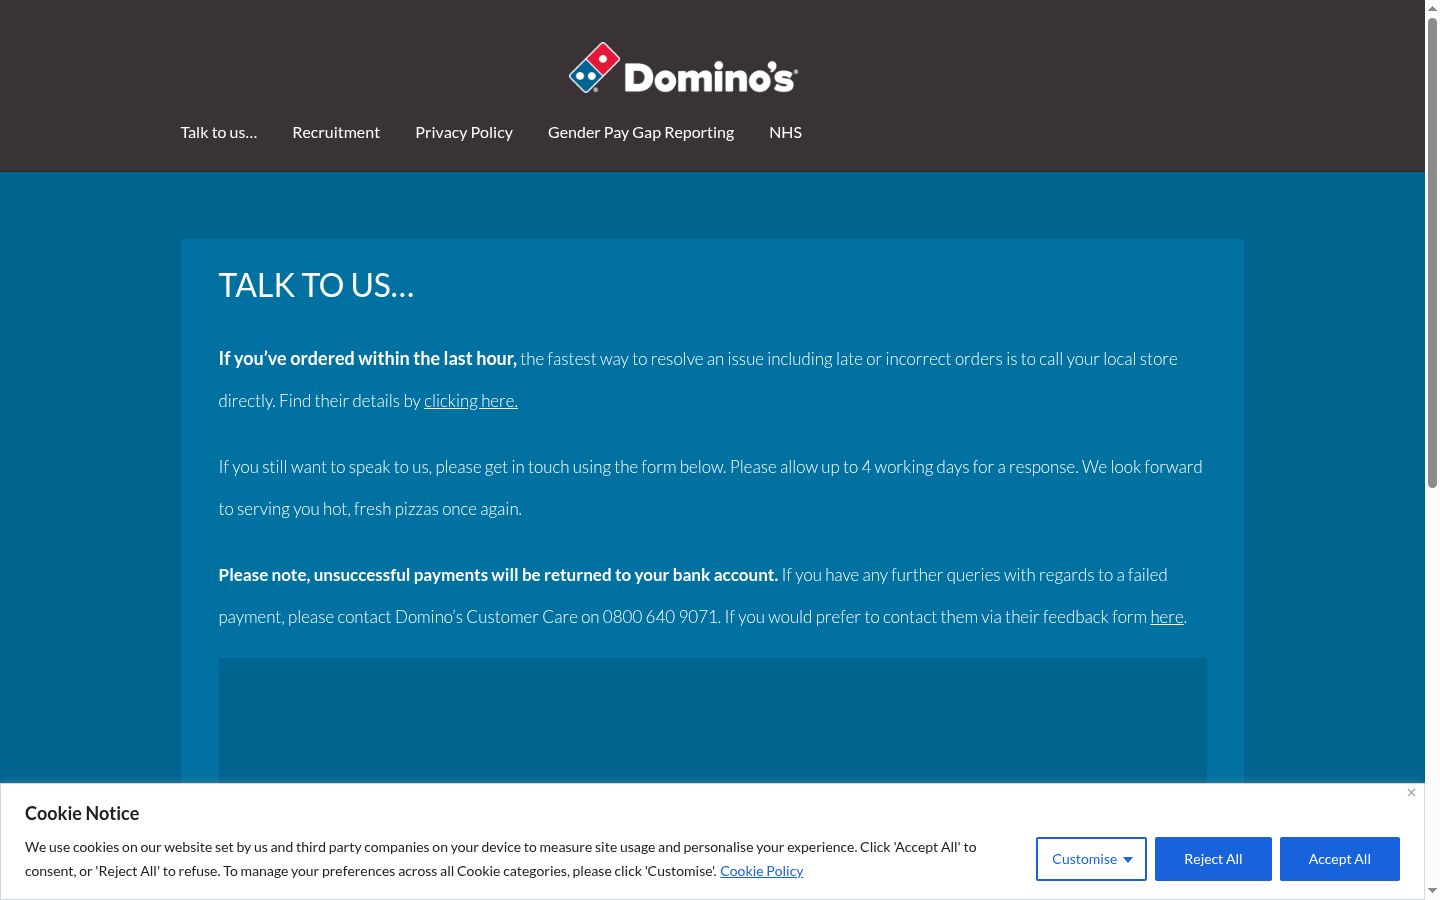Open the Customise dropdown
This screenshot has height=900, width=1440.
(x=1091, y=859)
